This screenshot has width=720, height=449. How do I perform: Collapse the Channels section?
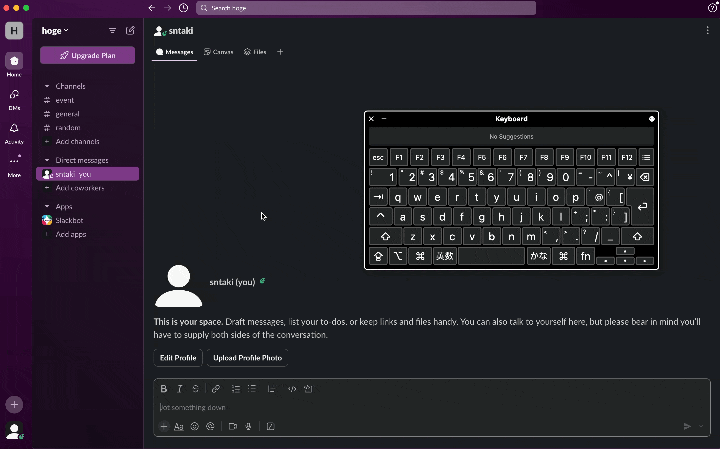47,86
